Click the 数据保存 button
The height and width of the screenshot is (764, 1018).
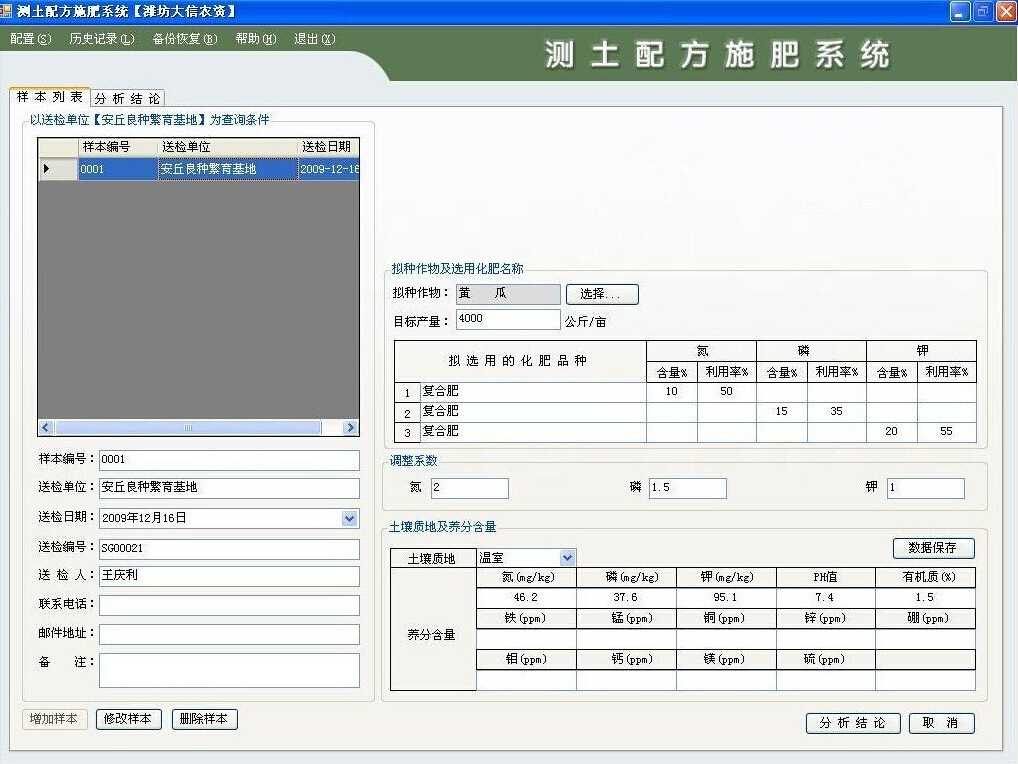[933, 548]
